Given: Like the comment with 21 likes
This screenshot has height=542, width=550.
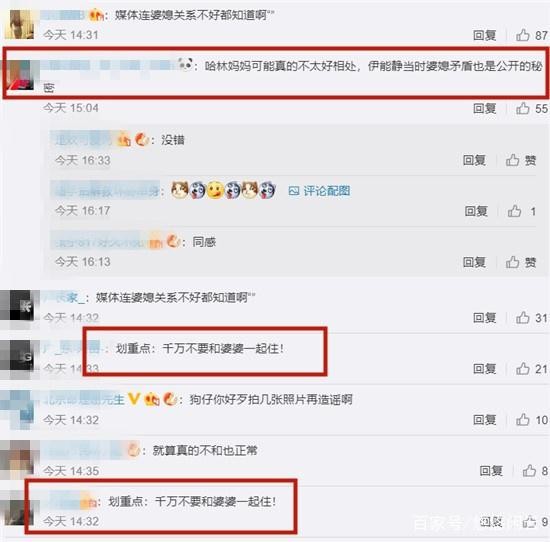Looking at the screenshot, I should point(523,369).
